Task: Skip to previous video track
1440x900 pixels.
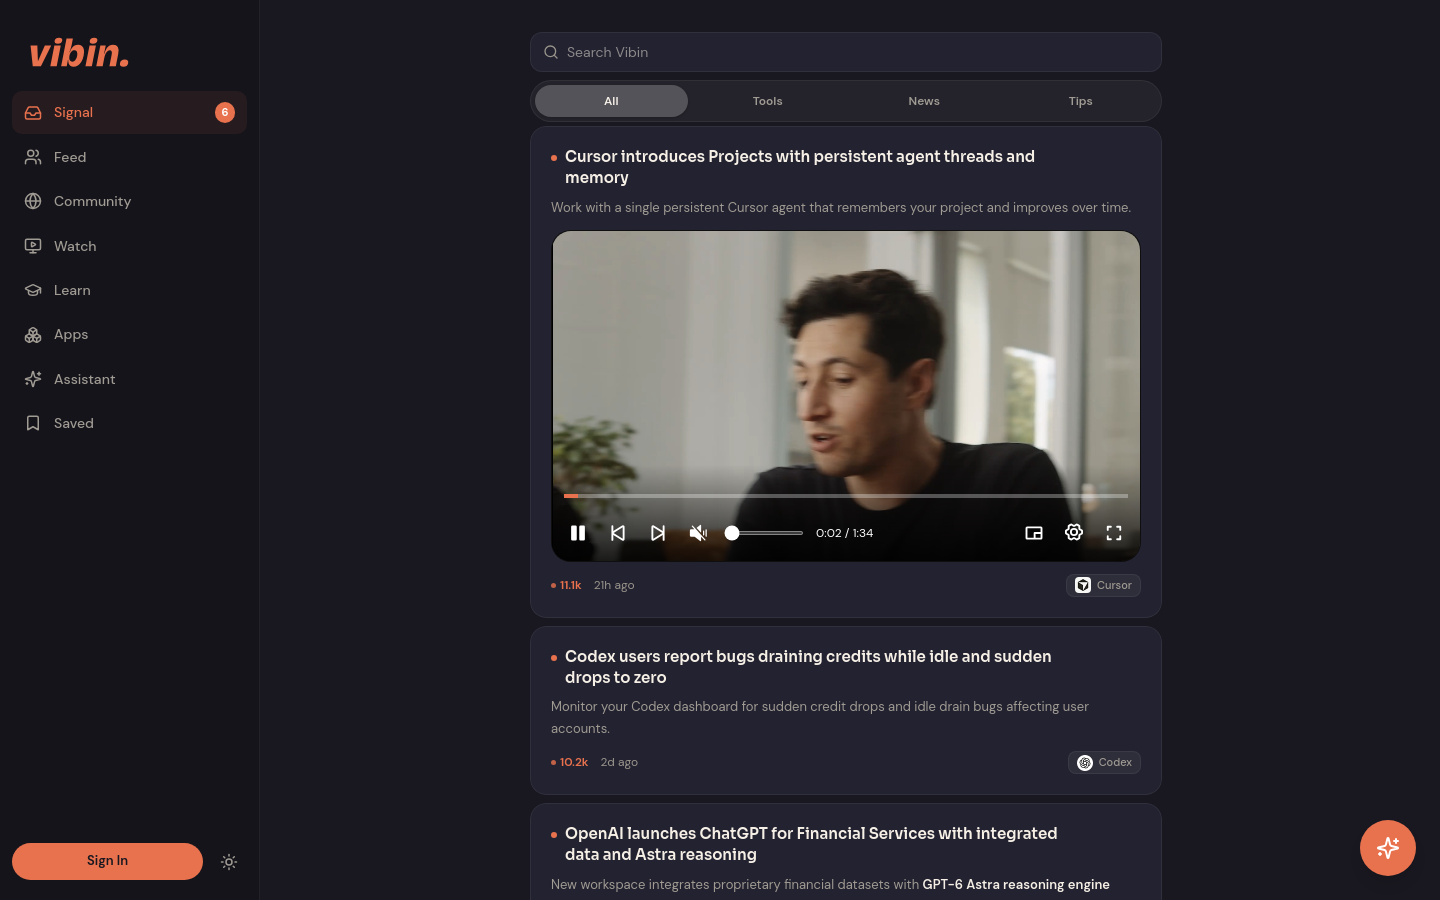Action: tap(618, 533)
